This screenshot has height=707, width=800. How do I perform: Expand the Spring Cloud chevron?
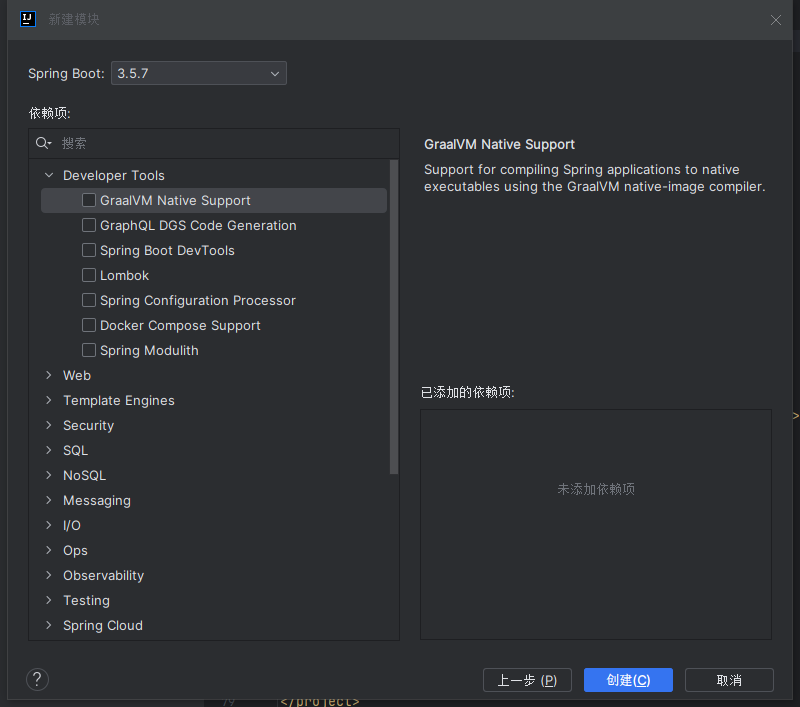(x=49, y=625)
